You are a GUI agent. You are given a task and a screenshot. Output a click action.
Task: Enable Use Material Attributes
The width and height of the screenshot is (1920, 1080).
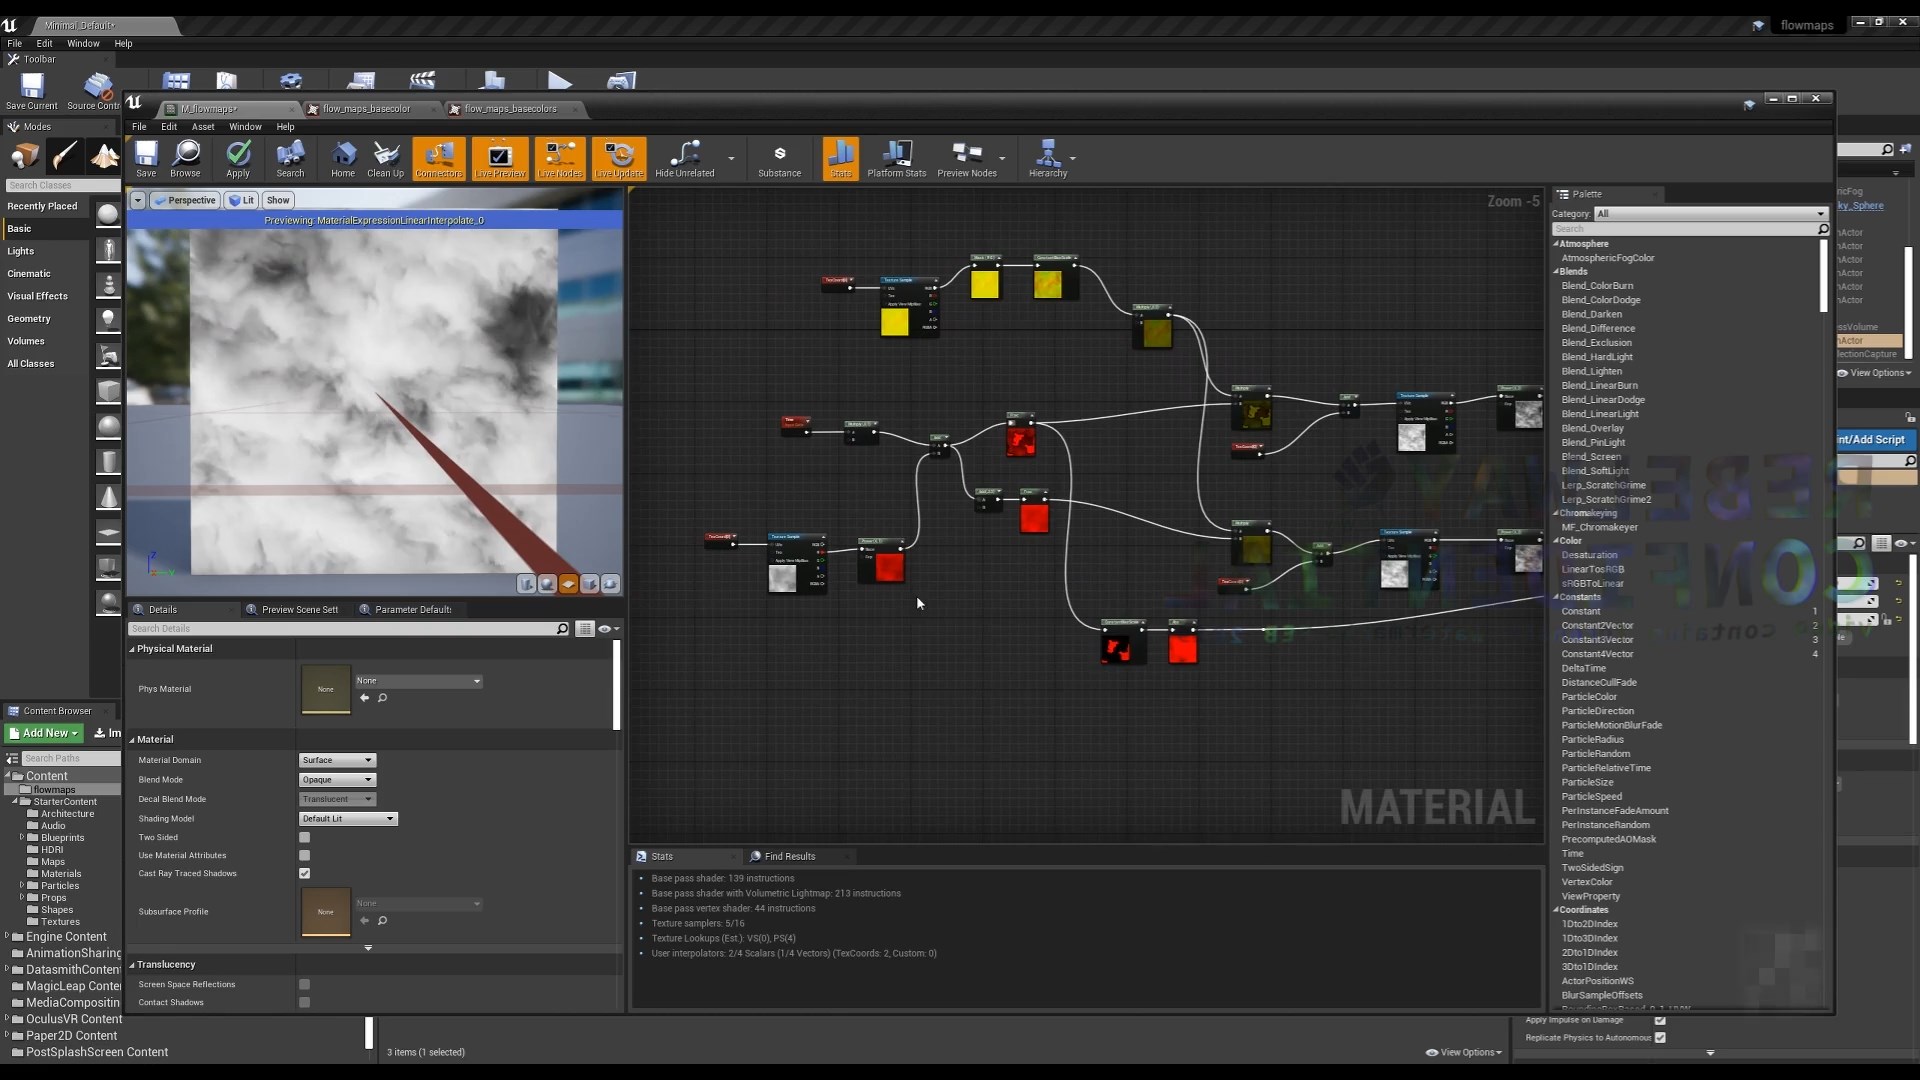click(304, 855)
